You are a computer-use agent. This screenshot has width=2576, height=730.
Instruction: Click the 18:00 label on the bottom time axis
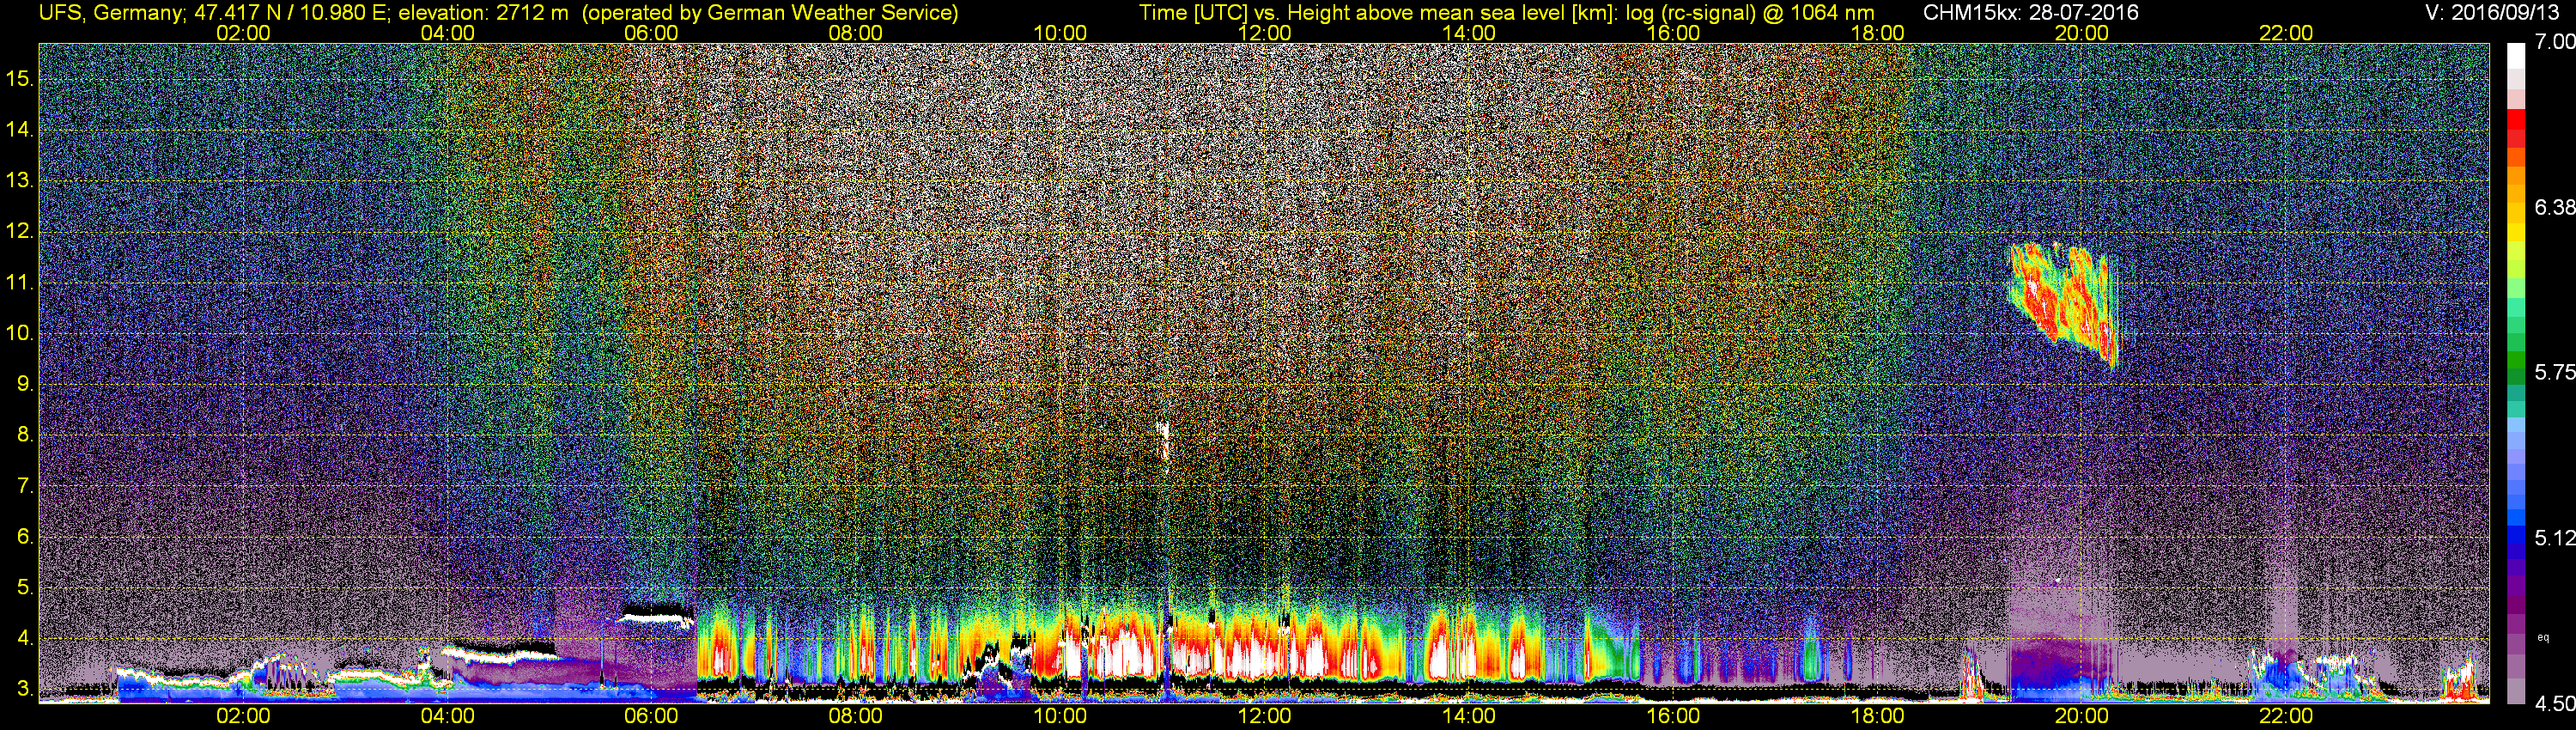(x=1877, y=716)
